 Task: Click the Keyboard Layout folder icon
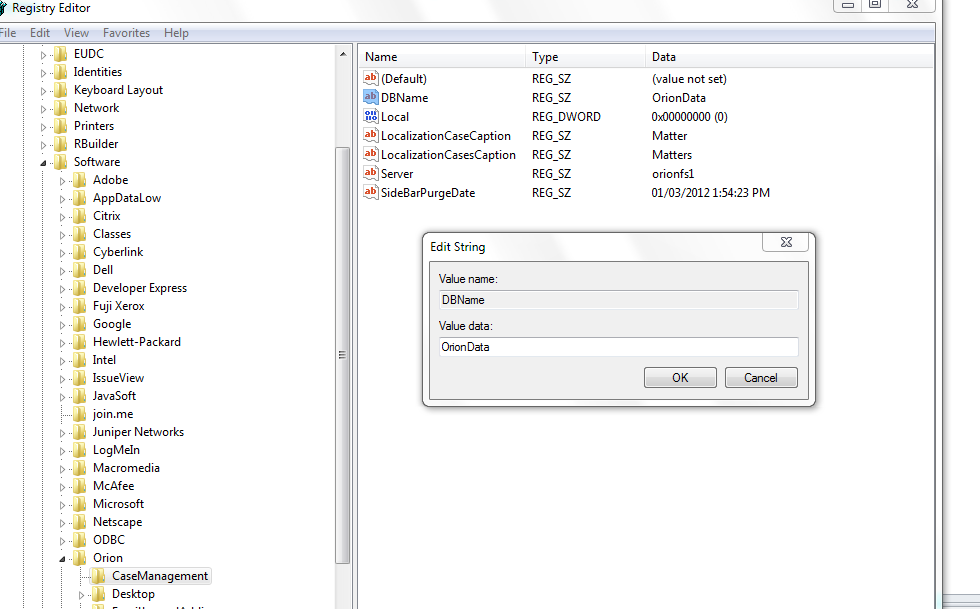[61, 90]
